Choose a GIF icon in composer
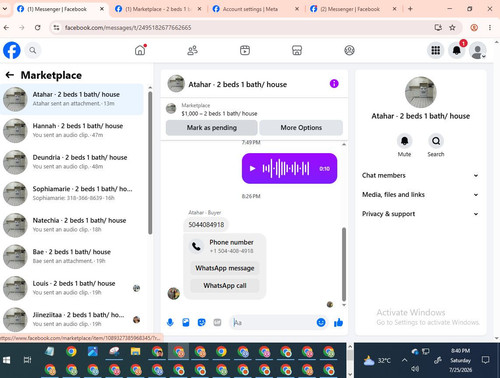 [x=217, y=322]
